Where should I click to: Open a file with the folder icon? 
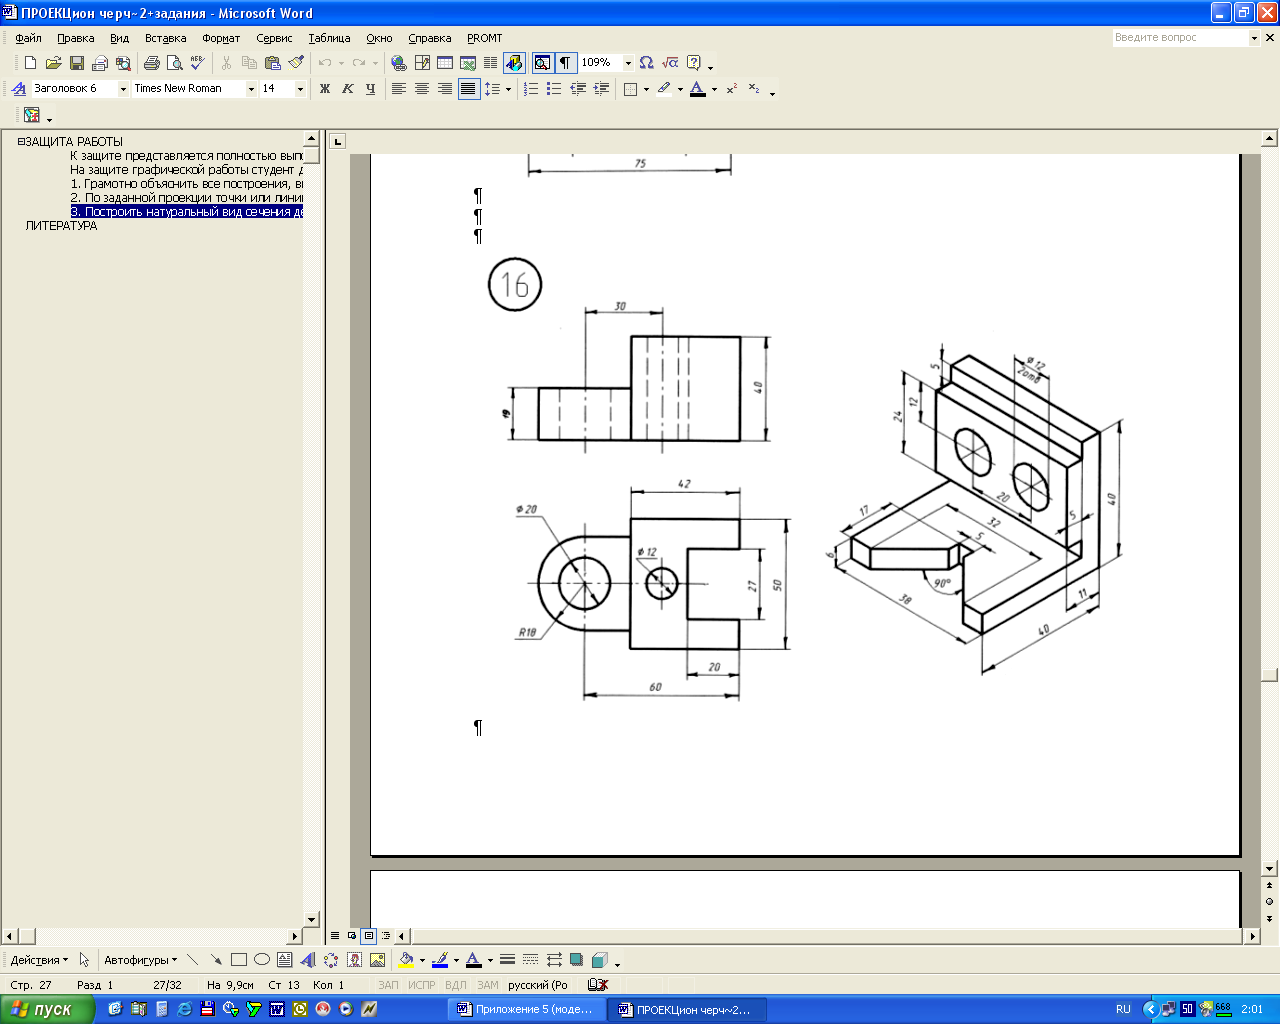pos(54,63)
